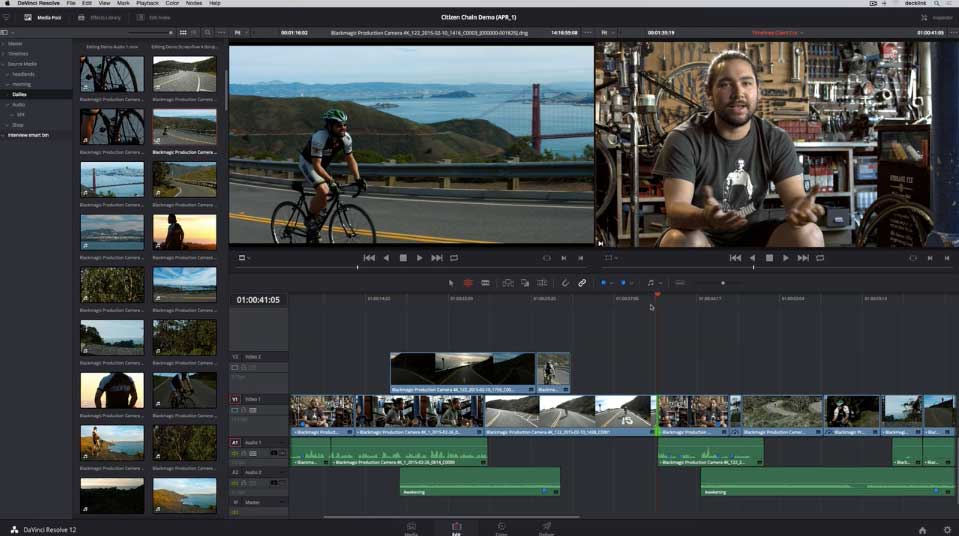Expand the Audio bin
Viewport: 959px width, 536px height.
tap(7, 105)
